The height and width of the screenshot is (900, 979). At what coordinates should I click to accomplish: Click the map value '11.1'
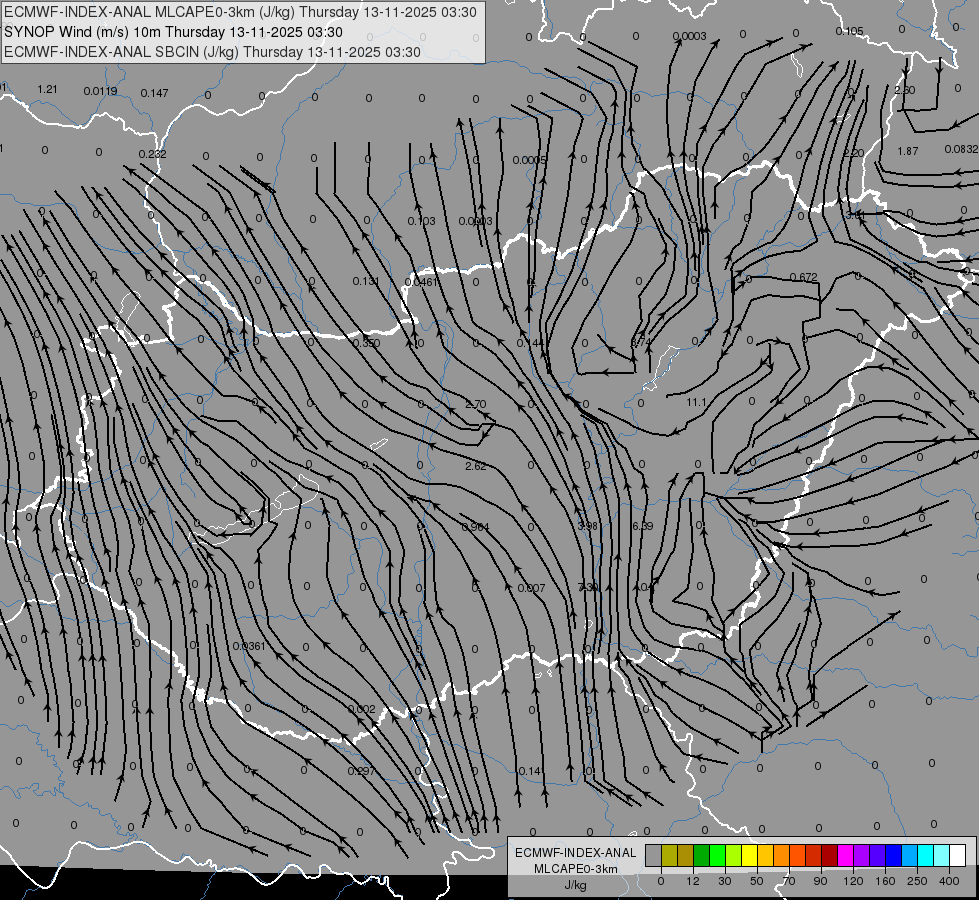[x=696, y=402]
